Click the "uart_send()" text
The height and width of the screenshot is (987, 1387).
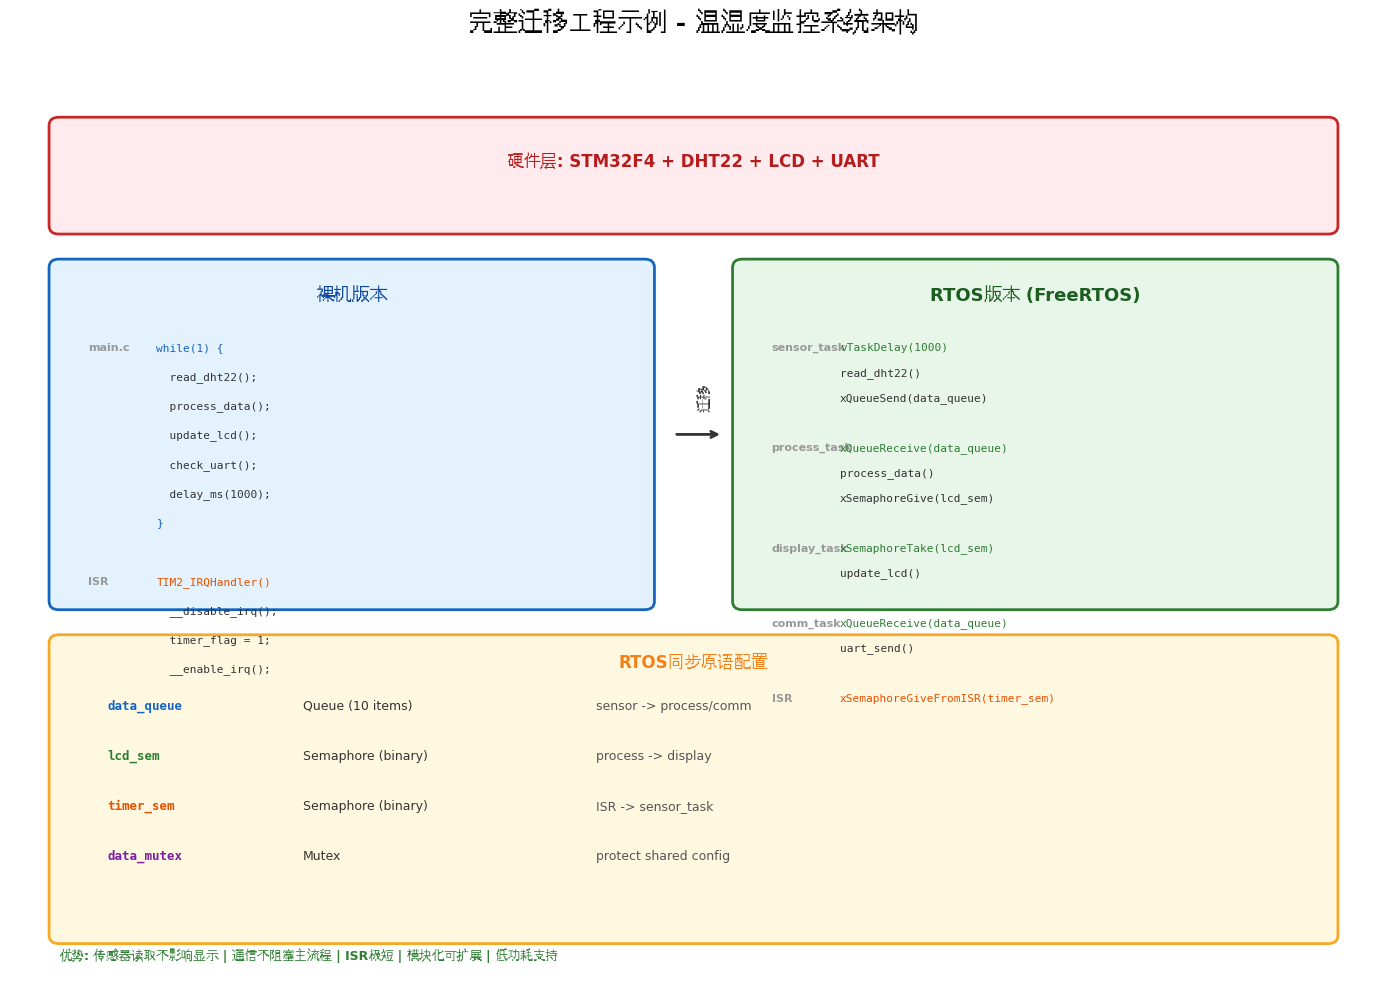[x=877, y=648]
